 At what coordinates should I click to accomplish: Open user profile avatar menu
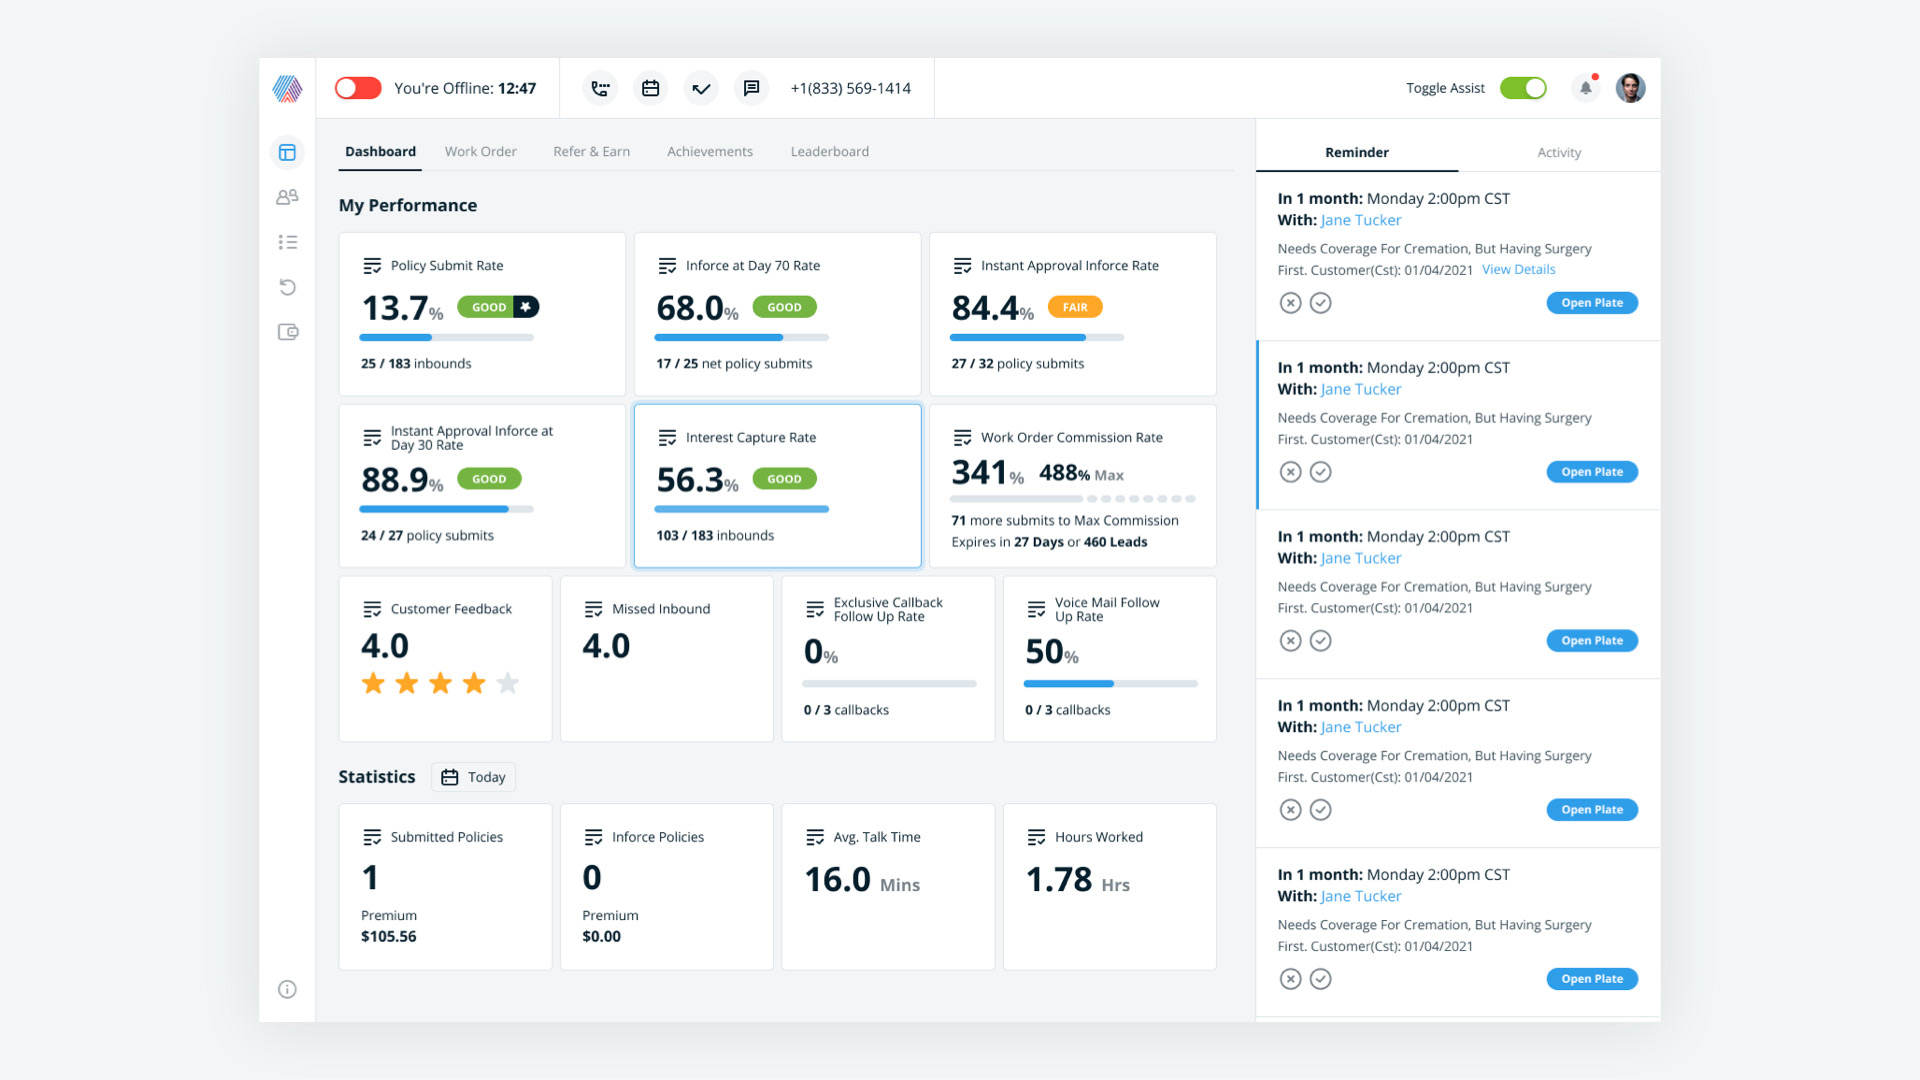(1630, 88)
